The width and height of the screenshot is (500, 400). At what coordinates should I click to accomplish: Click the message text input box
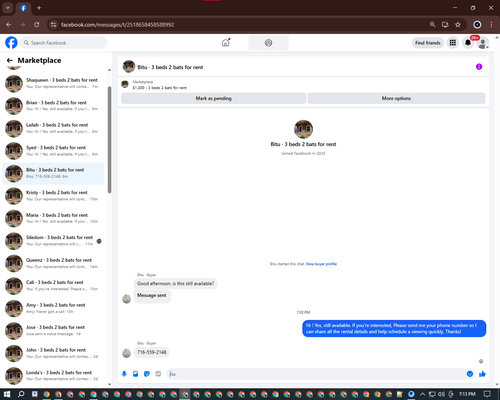317,374
